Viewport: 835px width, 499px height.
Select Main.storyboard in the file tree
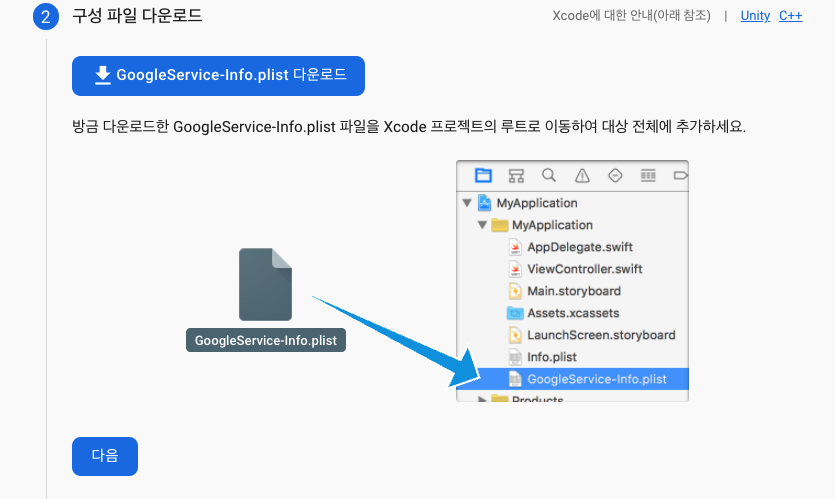pos(572,291)
